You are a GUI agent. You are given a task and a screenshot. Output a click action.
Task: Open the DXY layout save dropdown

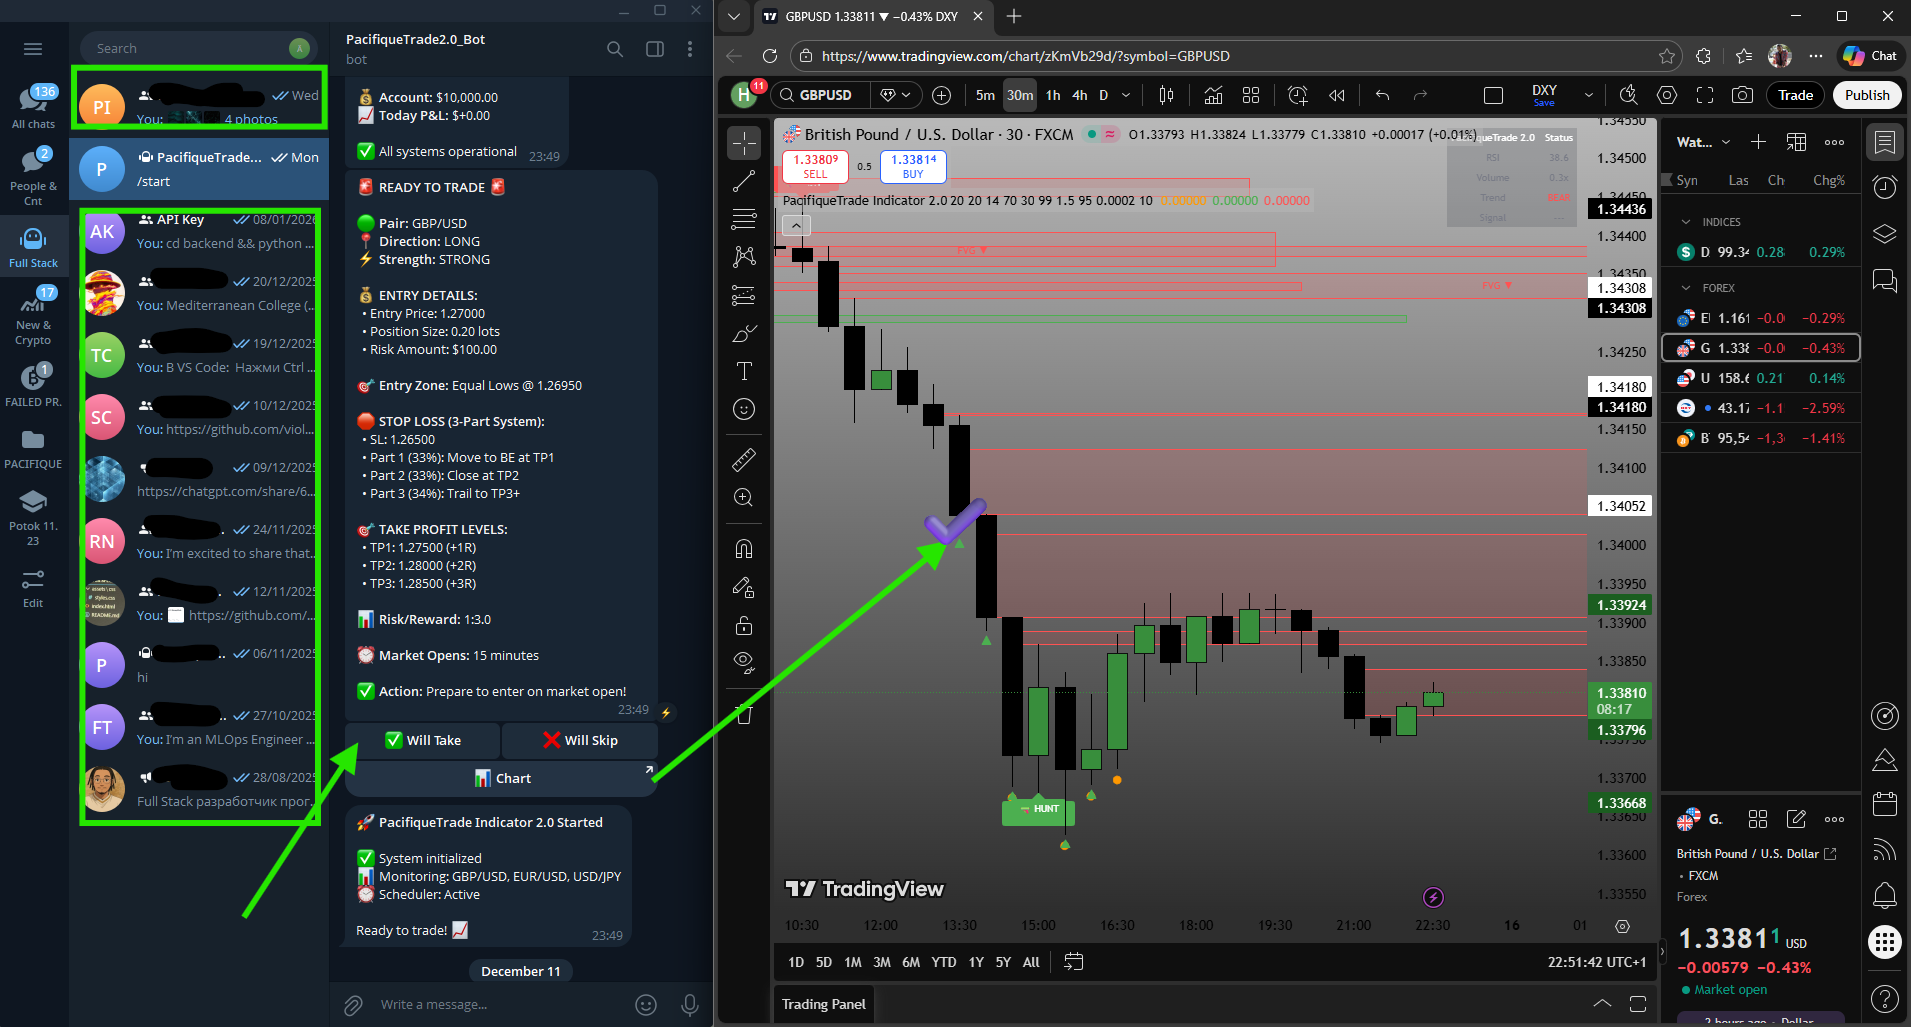tap(1588, 95)
